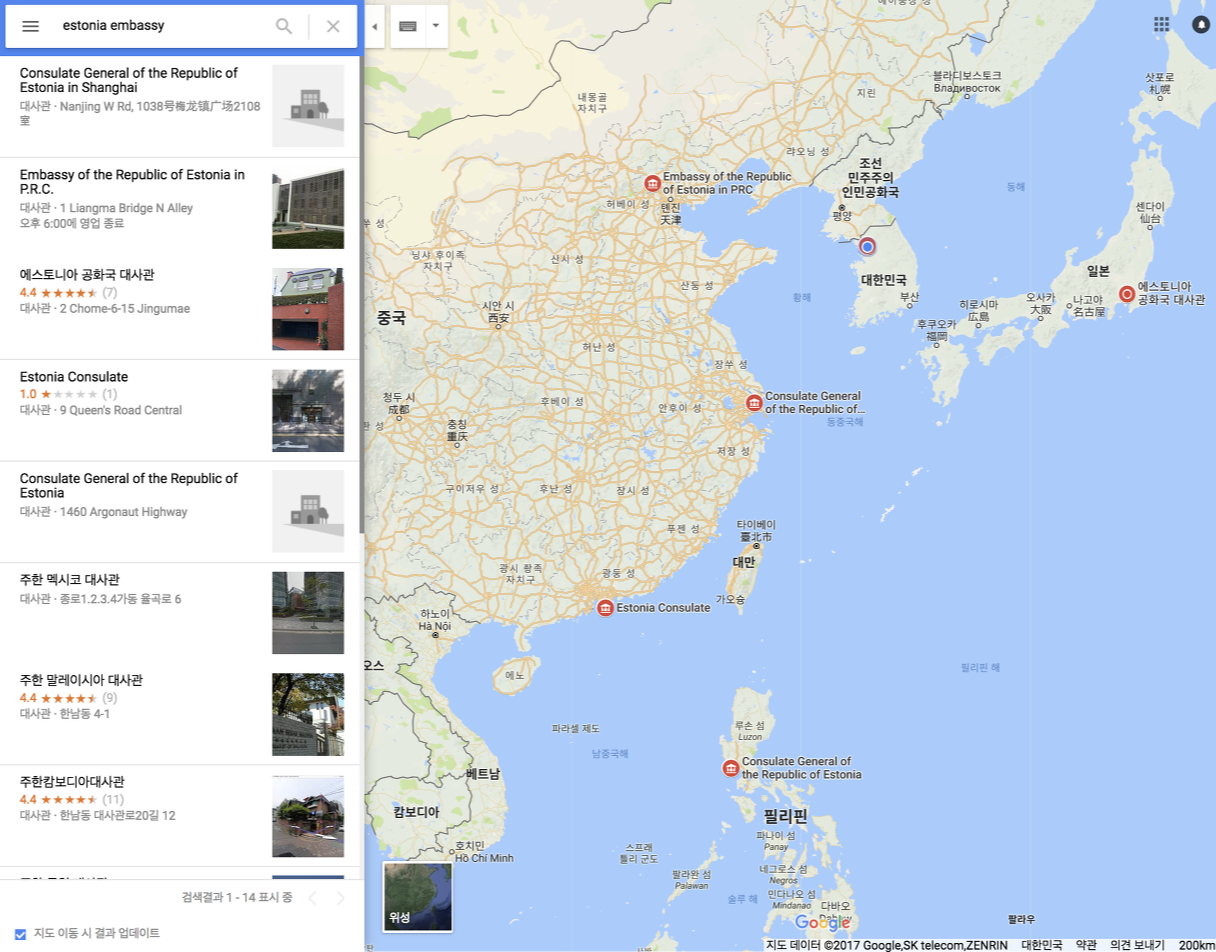
Task: View 주한캄보디아대사관 photo thumbnail
Action: 308,816
